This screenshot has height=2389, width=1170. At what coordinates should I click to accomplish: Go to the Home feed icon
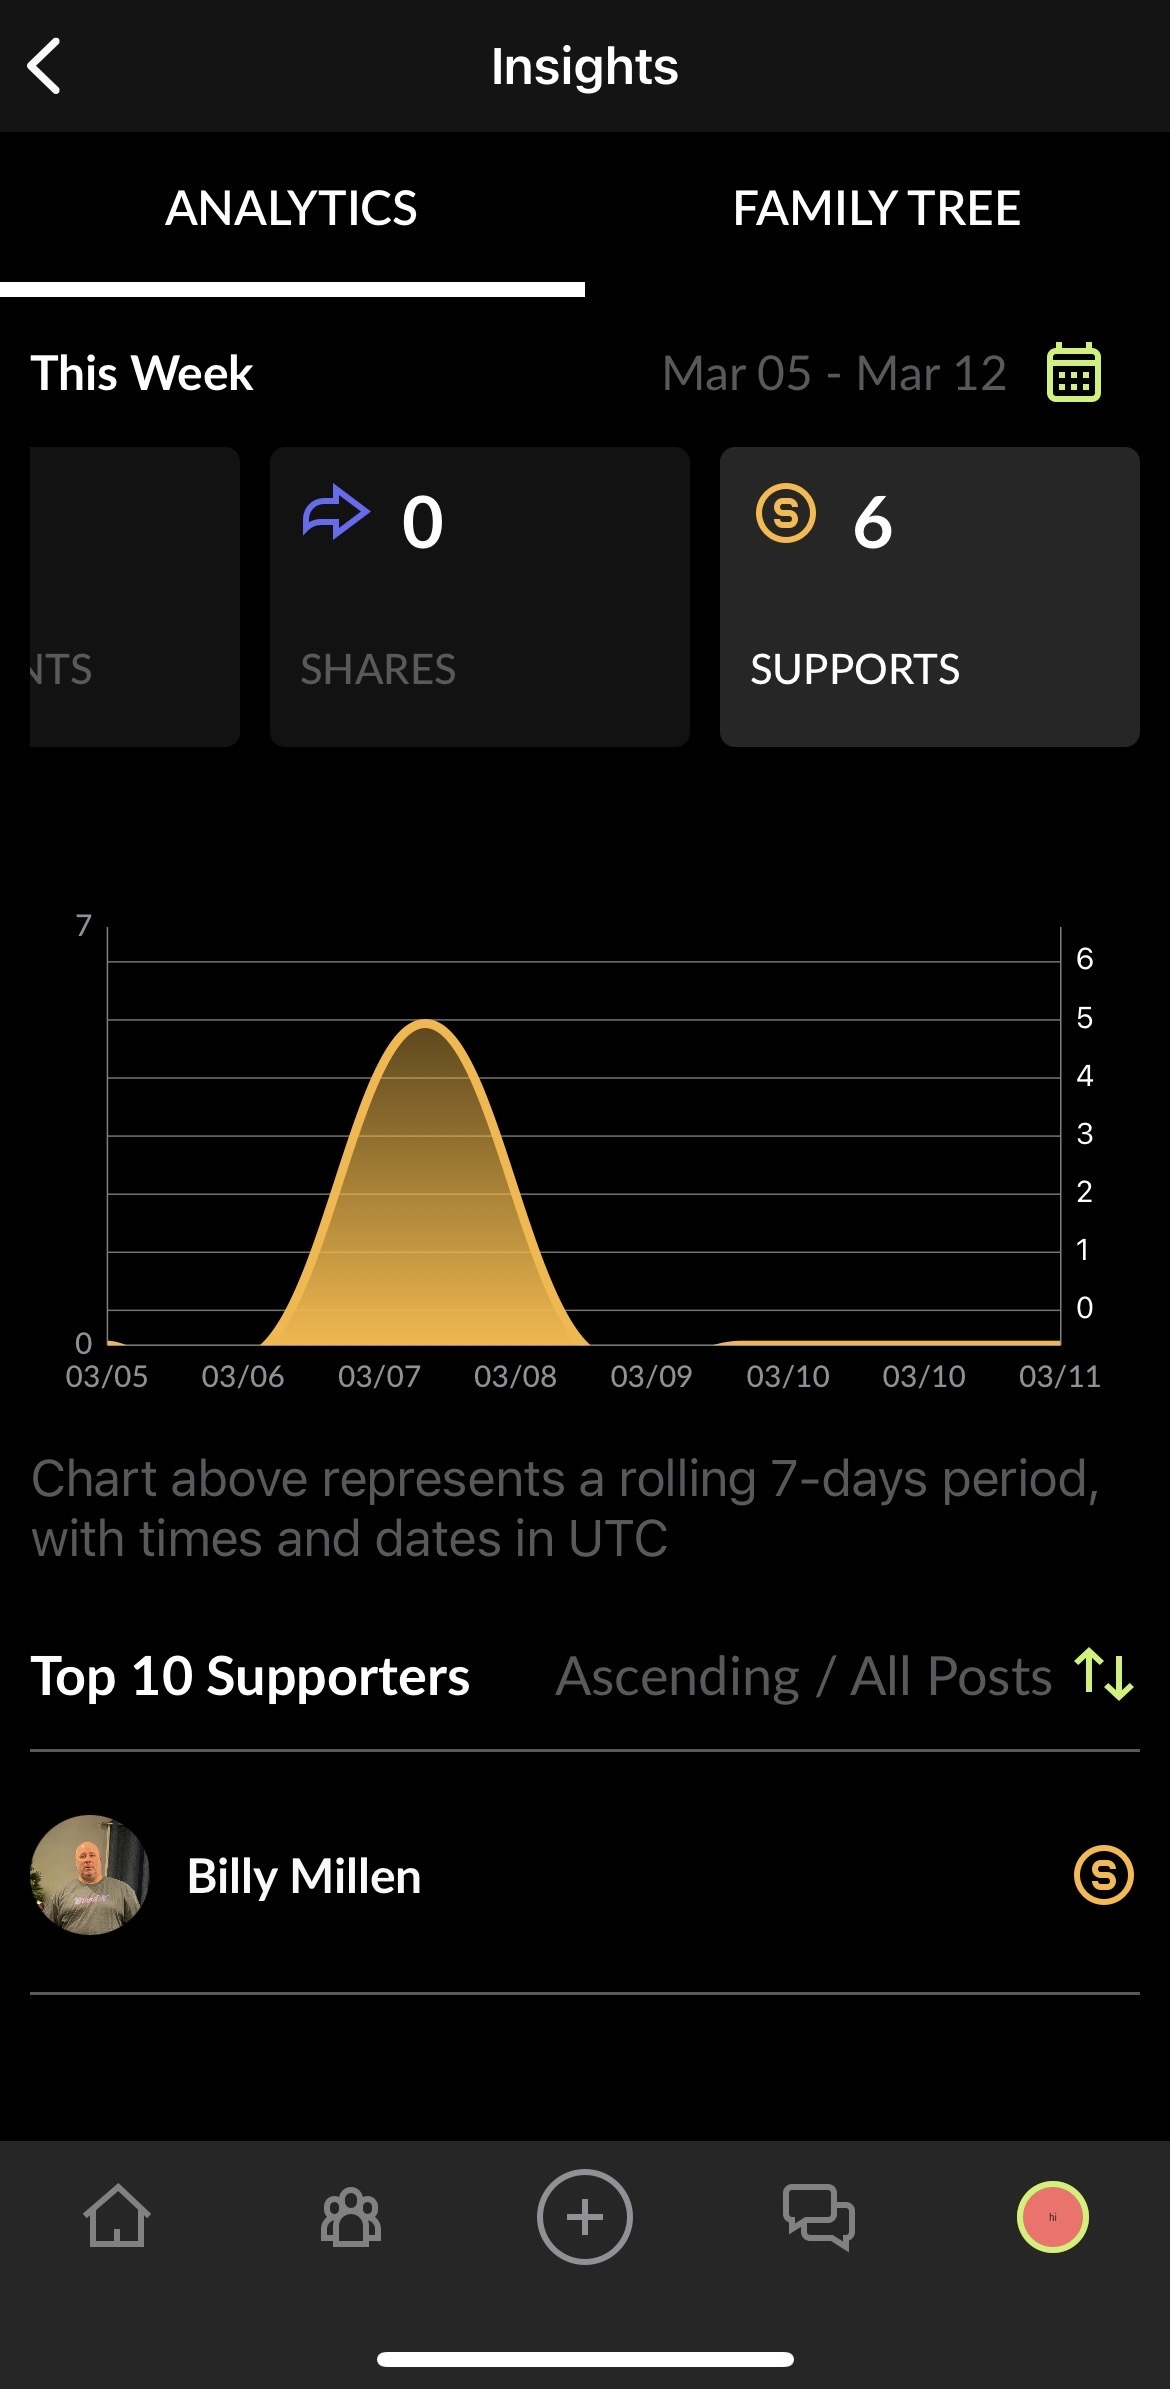click(x=117, y=2216)
